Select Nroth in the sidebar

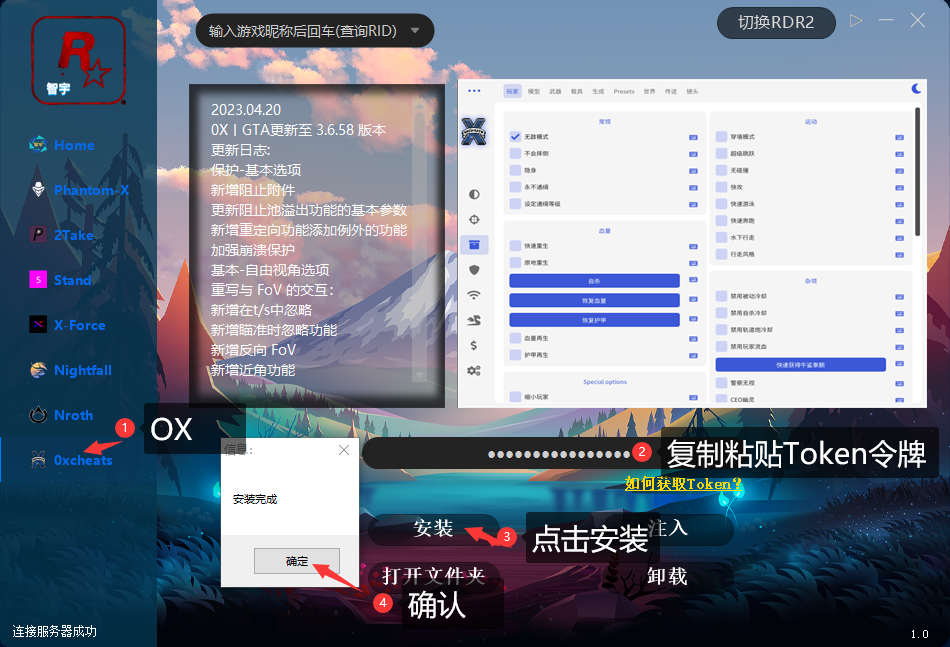pyautogui.click(x=61, y=415)
